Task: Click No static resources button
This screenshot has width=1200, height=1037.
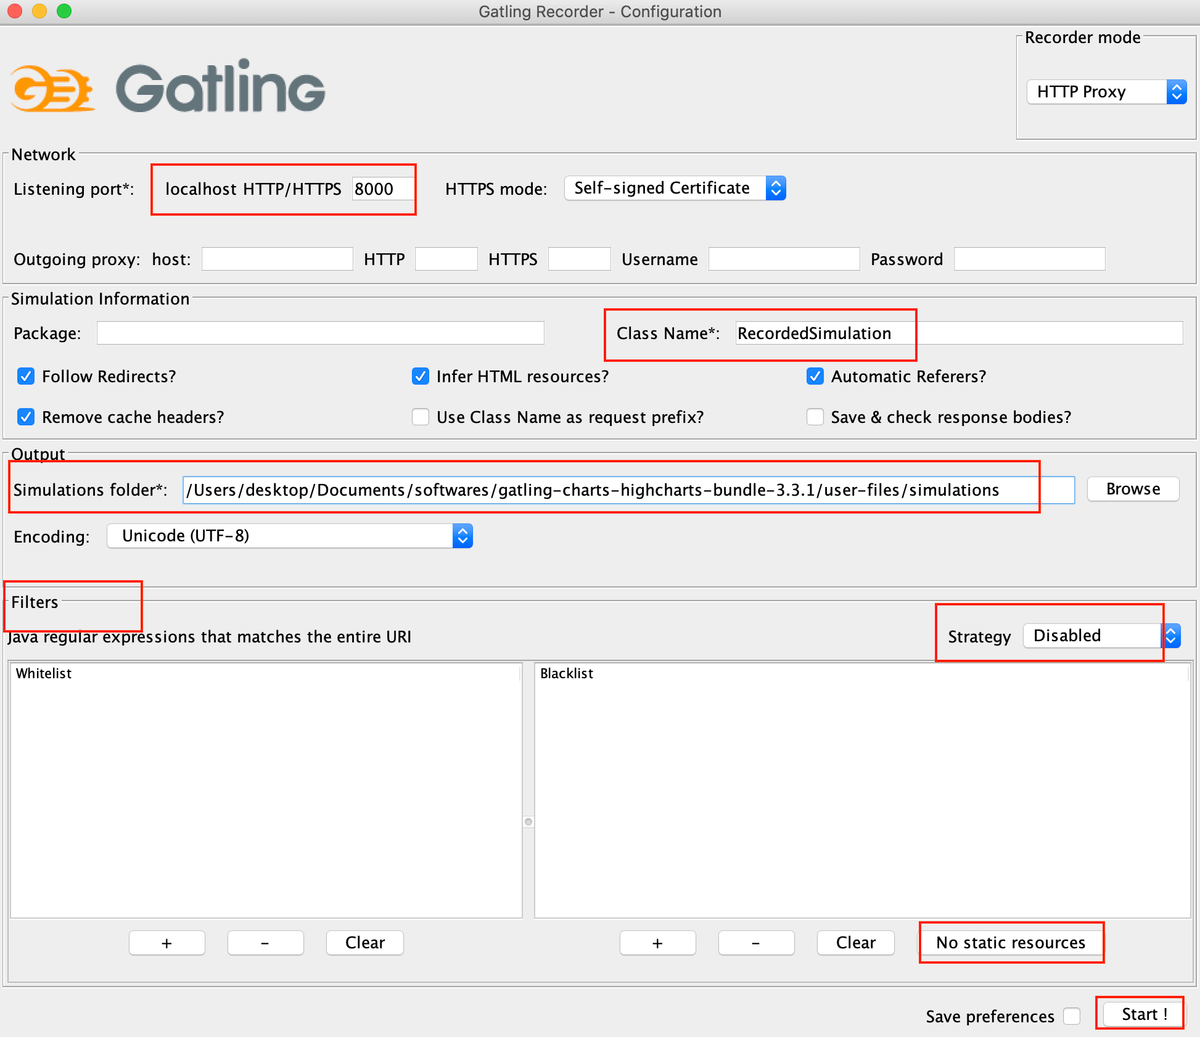Action: [x=1010, y=943]
